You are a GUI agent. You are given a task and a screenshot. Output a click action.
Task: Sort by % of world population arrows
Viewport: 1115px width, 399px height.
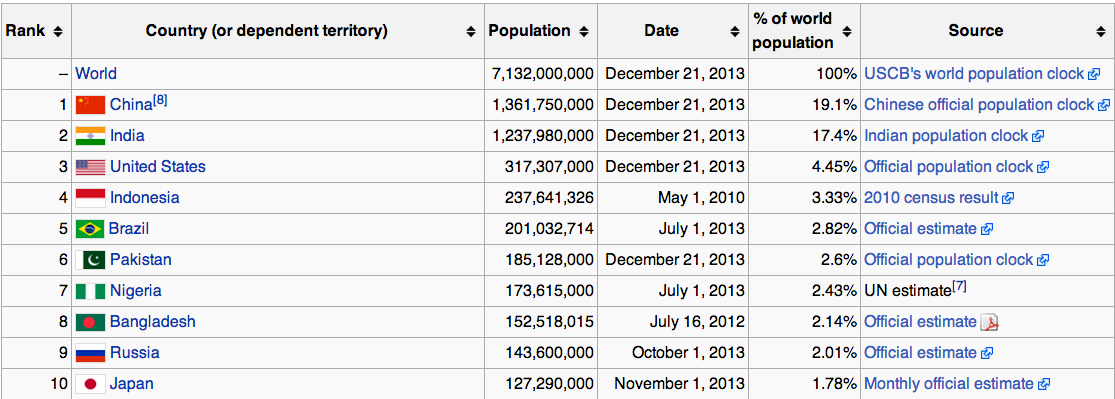click(x=846, y=31)
